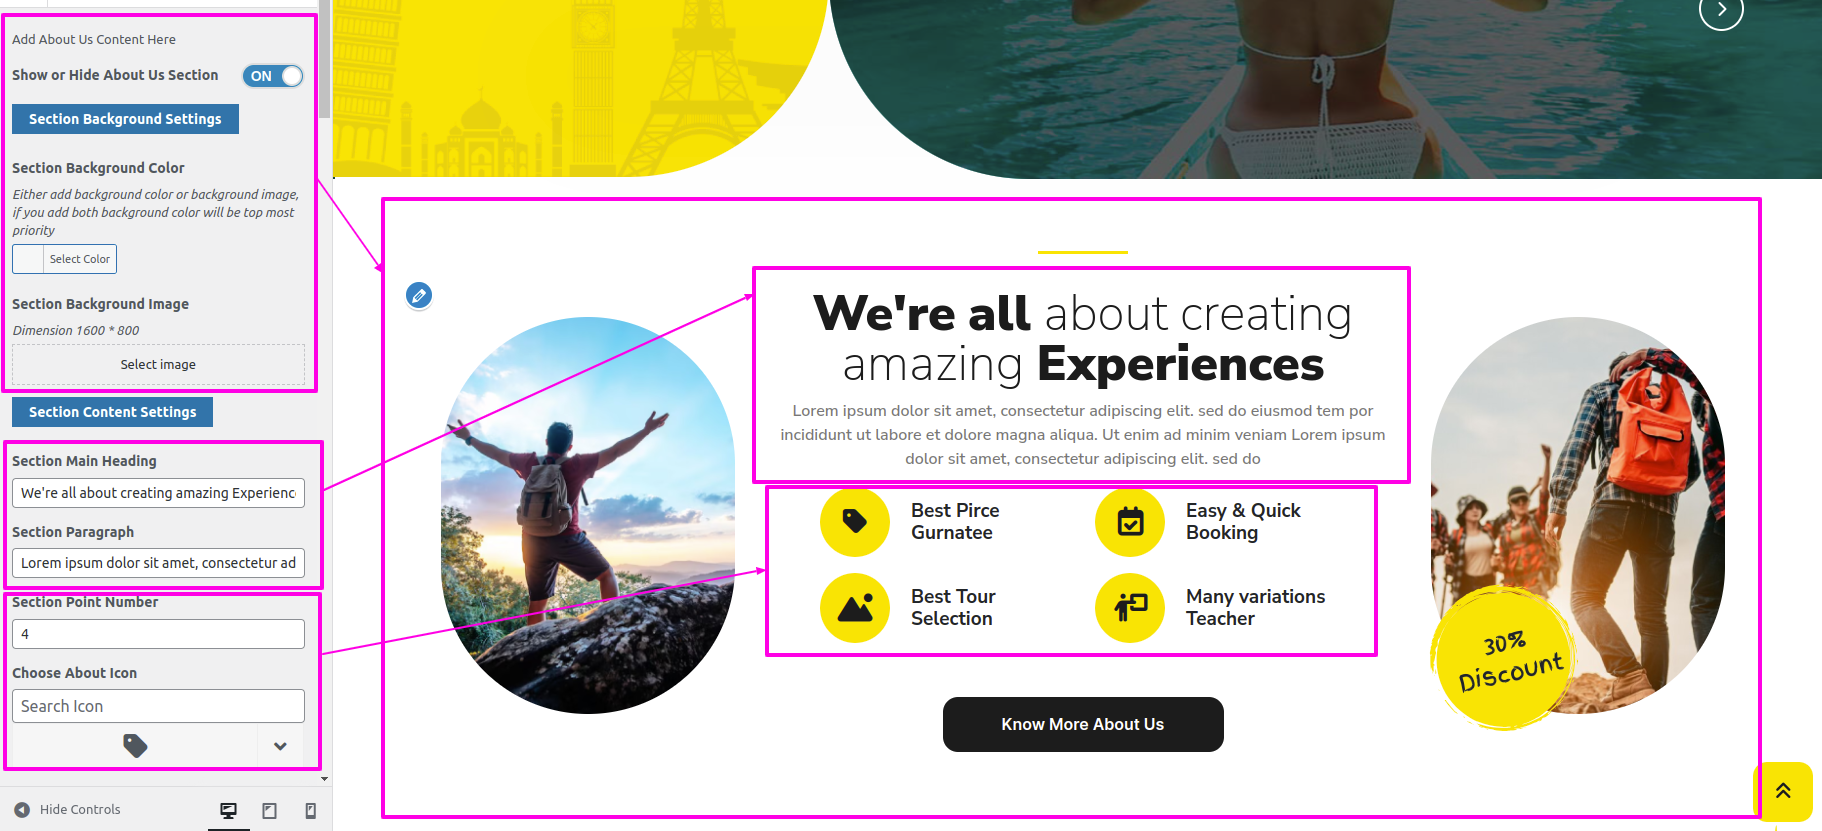Click the Know More About Us button

[x=1083, y=724]
